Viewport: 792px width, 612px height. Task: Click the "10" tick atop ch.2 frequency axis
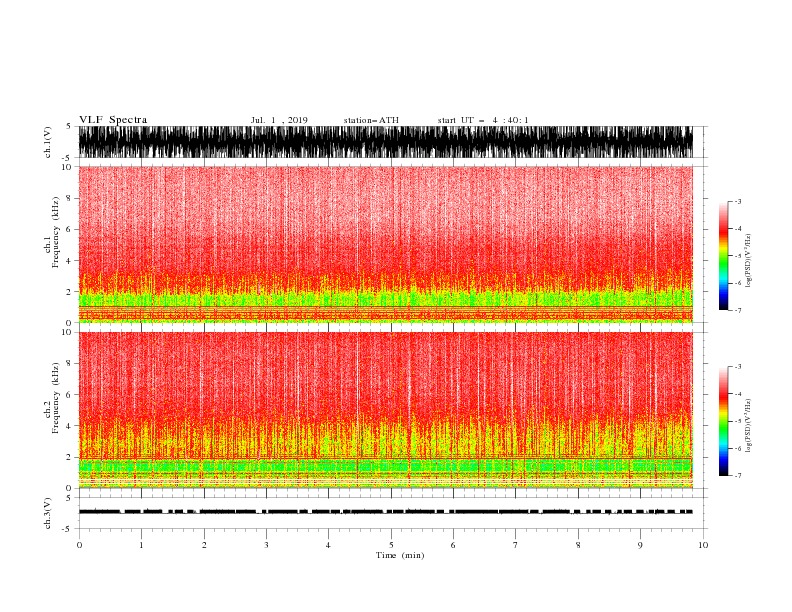pos(67,332)
